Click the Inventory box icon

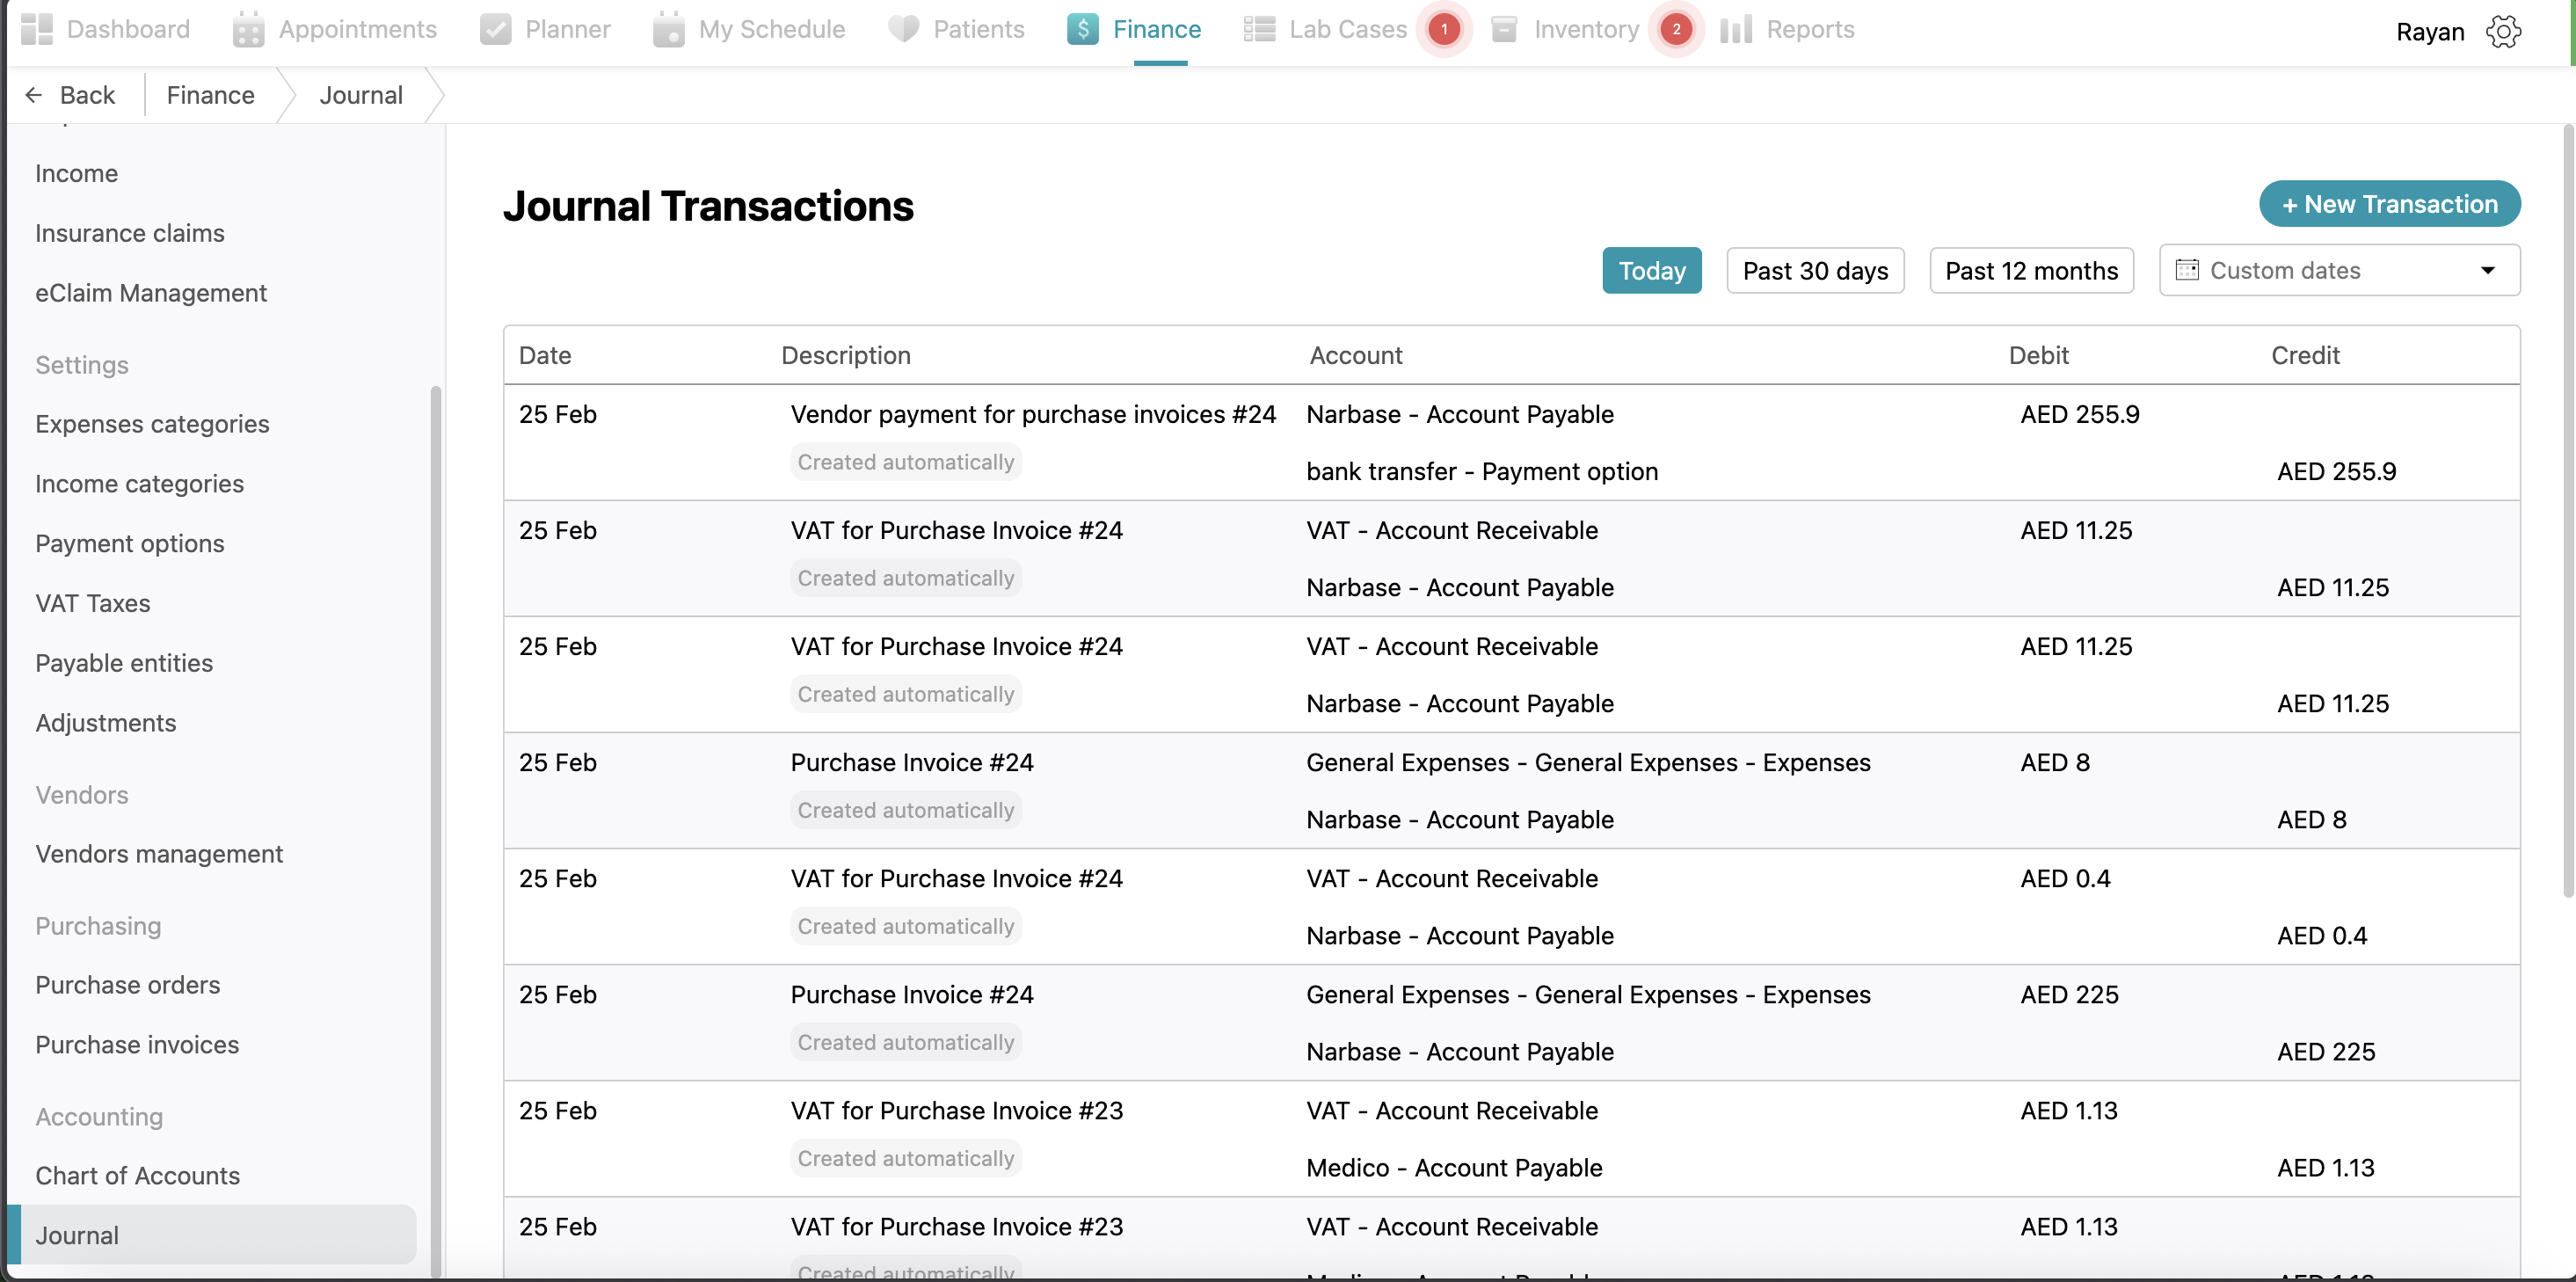coord(1504,29)
